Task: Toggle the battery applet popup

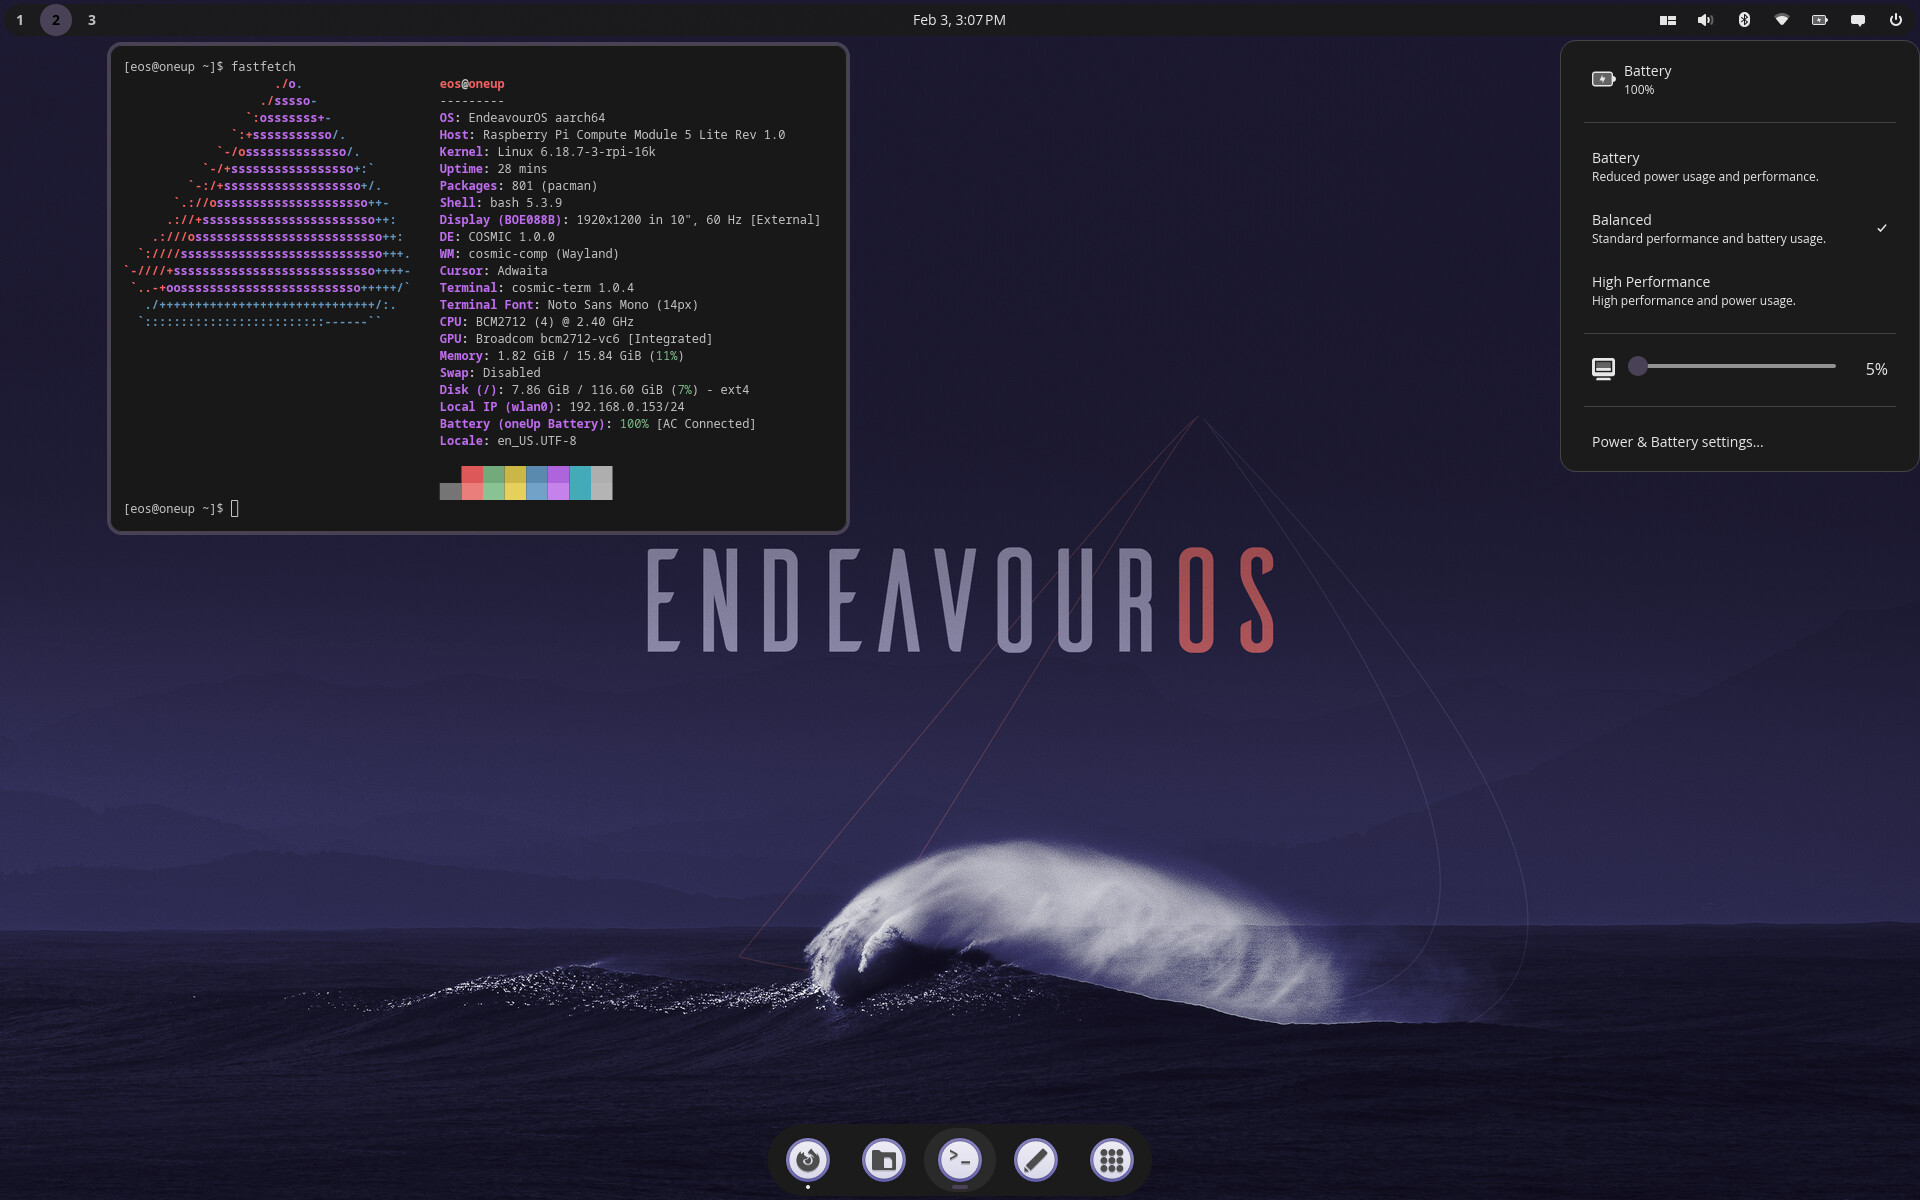Action: 1820,20
